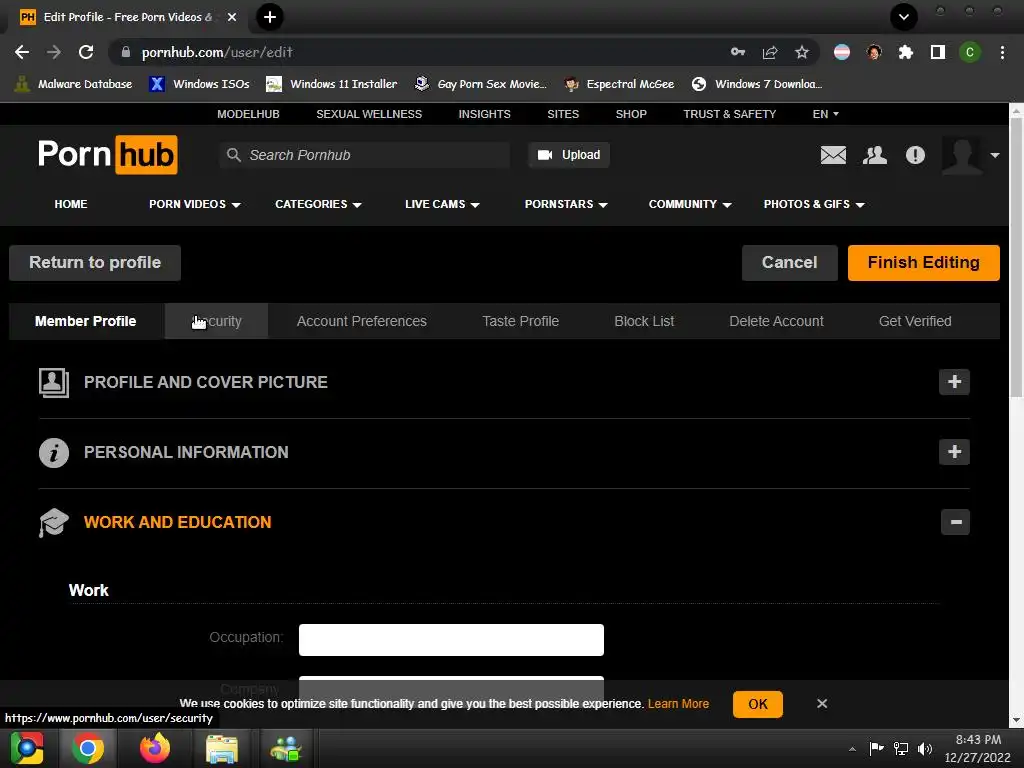Share this page icon in address bar

click(x=770, y=52)
